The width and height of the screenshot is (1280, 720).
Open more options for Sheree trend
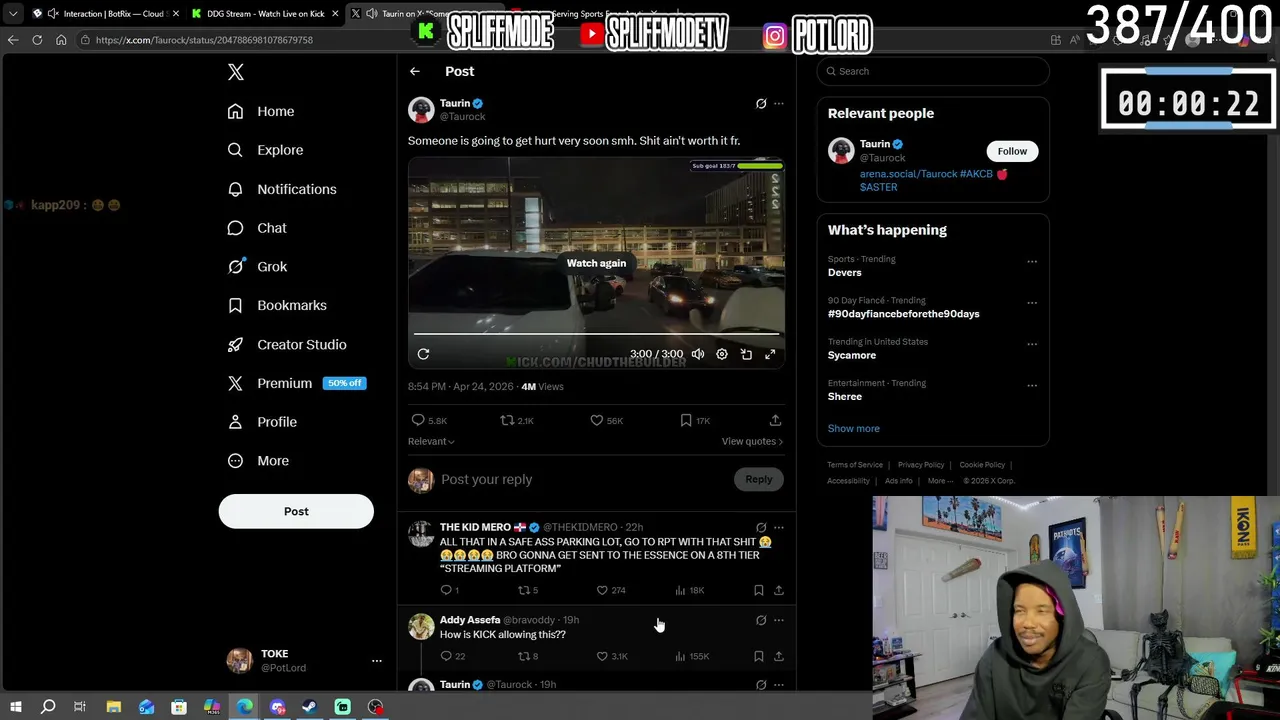pyautogui.click(x=1032, y=386)
